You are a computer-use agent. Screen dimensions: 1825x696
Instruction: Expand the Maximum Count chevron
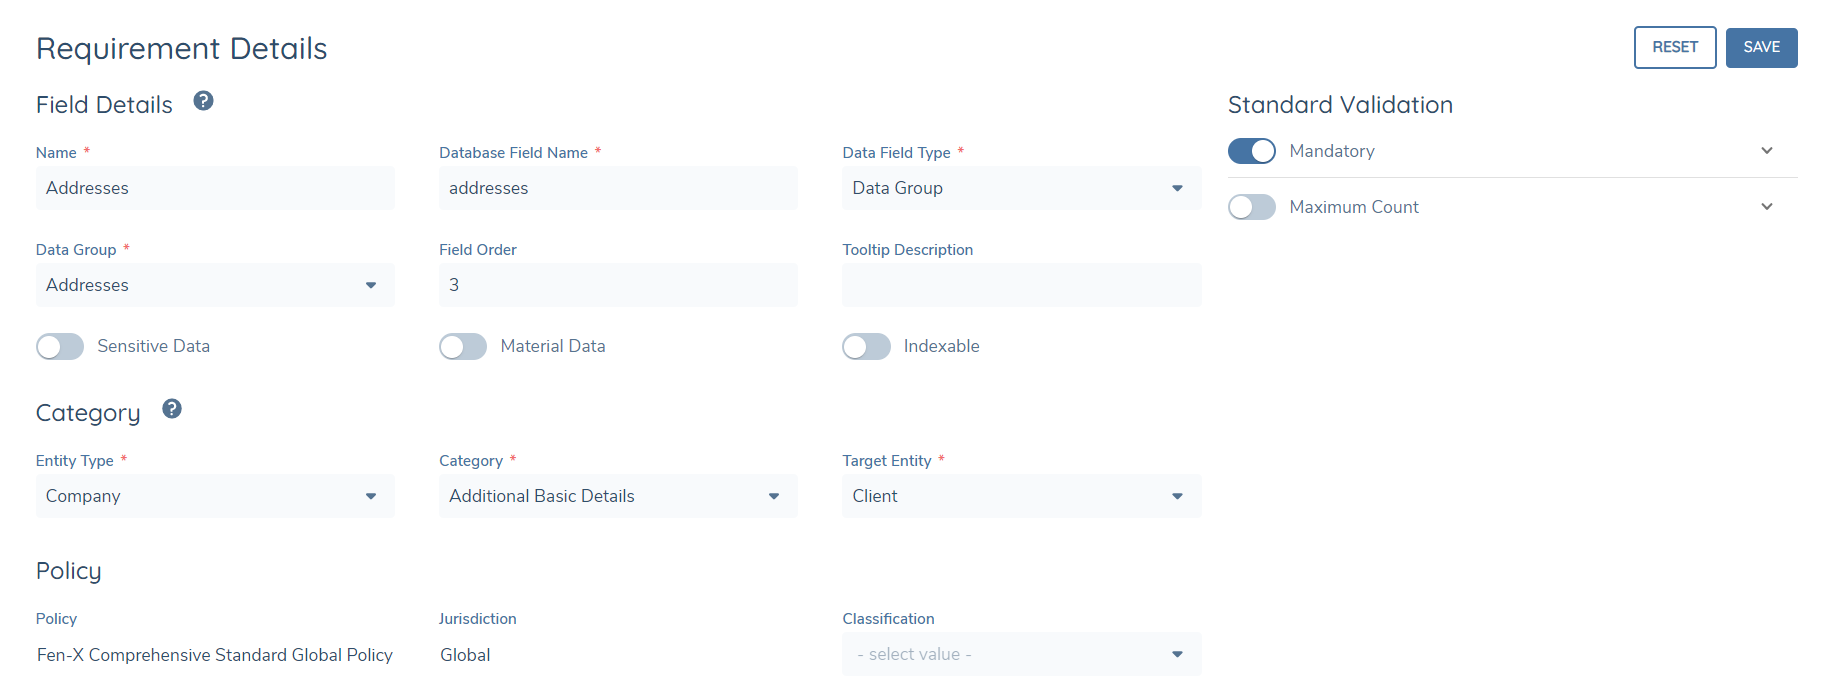pyautogui.click(x=1766, y=207)
